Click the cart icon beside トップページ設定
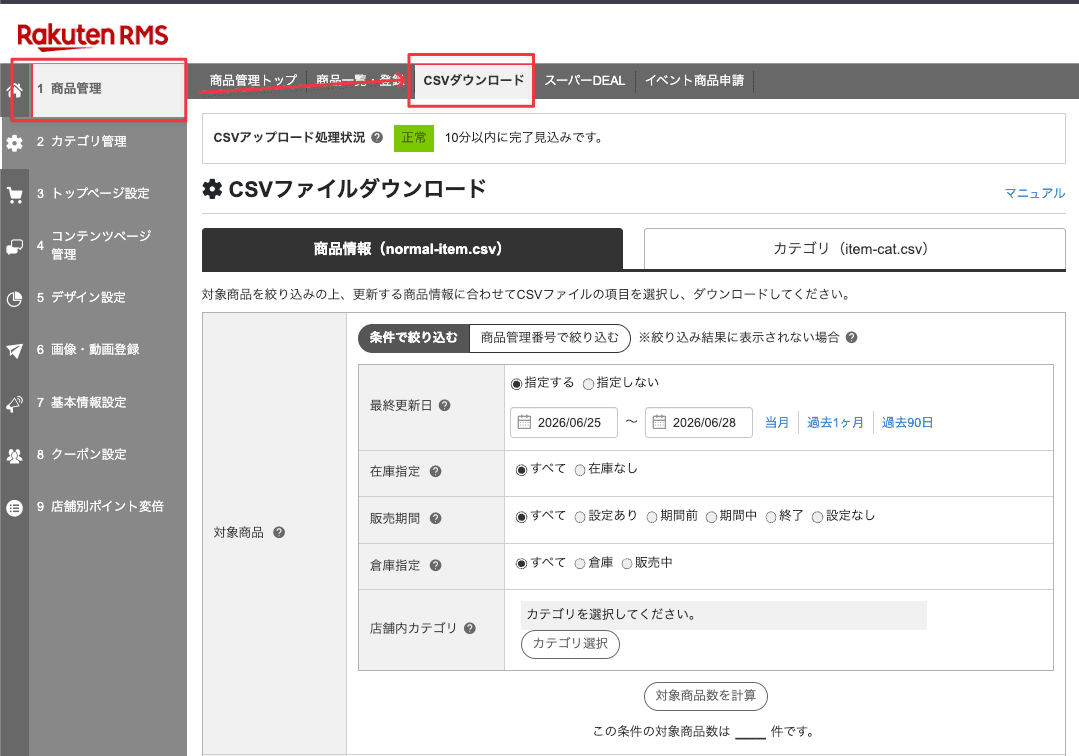 click(14, 195)
